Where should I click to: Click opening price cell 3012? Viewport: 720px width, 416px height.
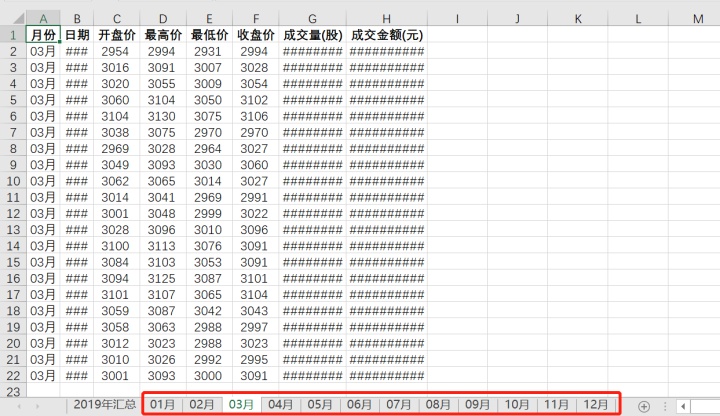(x=117, y=343)
